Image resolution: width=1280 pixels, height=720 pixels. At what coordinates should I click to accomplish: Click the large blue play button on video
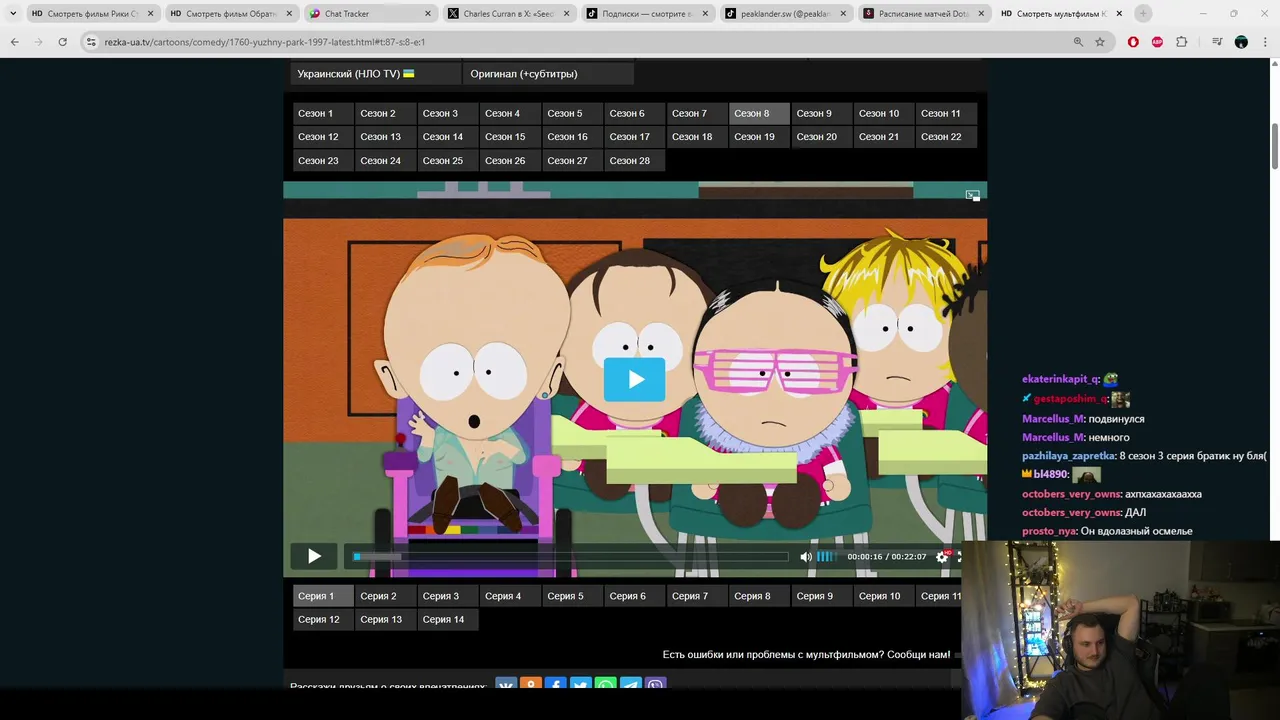(x=634, y=380)
